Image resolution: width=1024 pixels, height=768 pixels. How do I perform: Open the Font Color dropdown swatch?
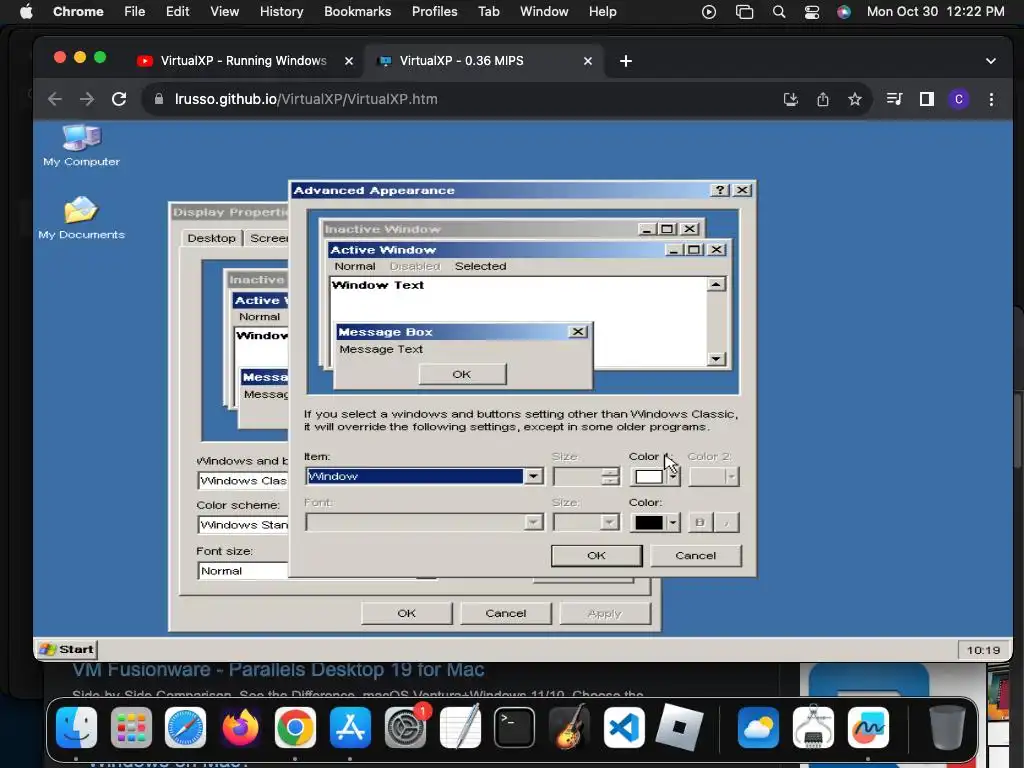(x=673, y=522)
